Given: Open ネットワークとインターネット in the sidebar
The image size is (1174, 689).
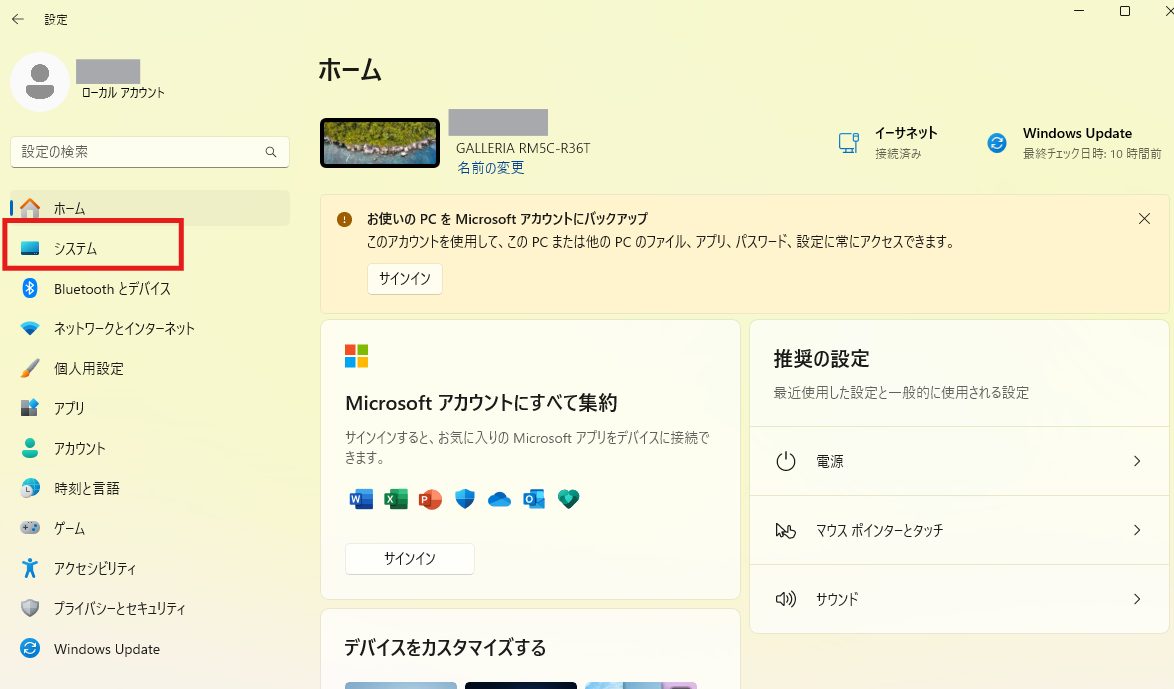Looking at the screenshot, I should pyautogui.click(x=150, y=328).
